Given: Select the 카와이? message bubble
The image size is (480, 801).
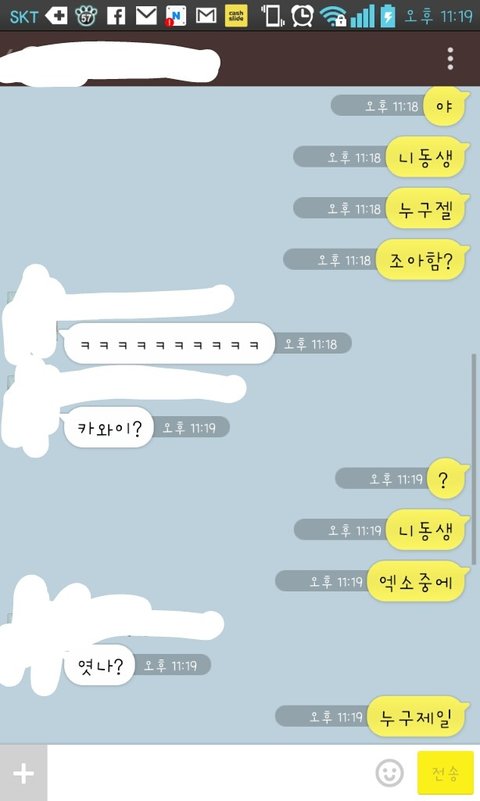Looking at the screenshot, I should click(x=108, y=428).
